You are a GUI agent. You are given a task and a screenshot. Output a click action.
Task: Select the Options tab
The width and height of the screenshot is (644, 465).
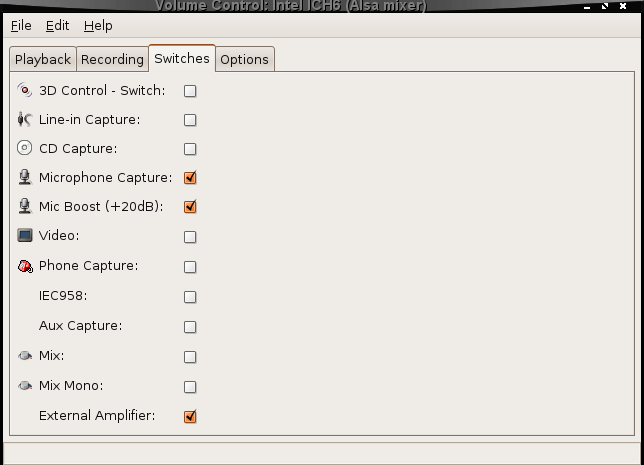coord(244,59)
